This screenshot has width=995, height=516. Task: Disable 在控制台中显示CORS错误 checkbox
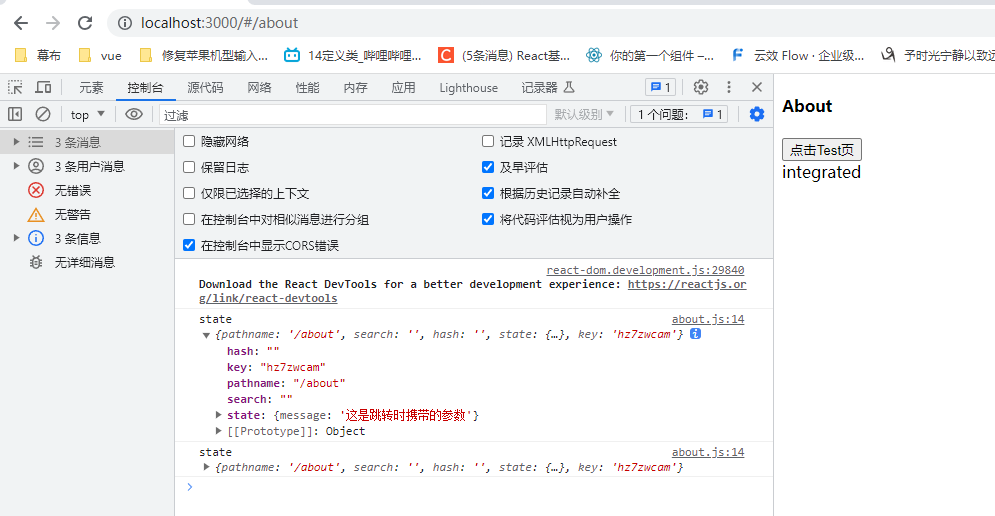(189, 245)
